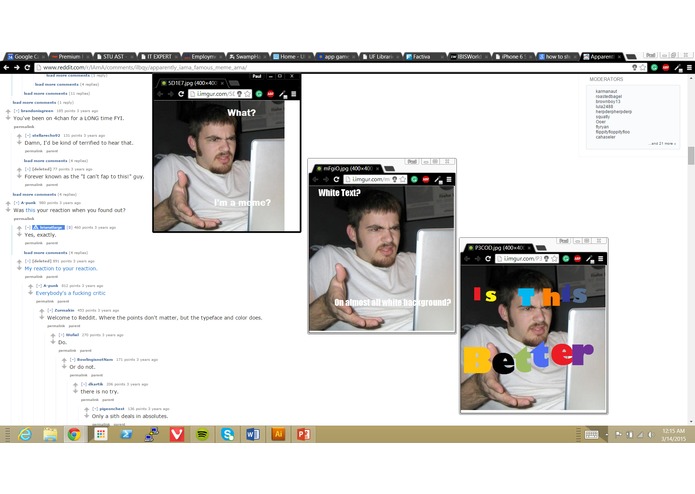Open the "Everybody's a fucking critic" link
Screen dimensions: 695x494
[x=70, y=293]
